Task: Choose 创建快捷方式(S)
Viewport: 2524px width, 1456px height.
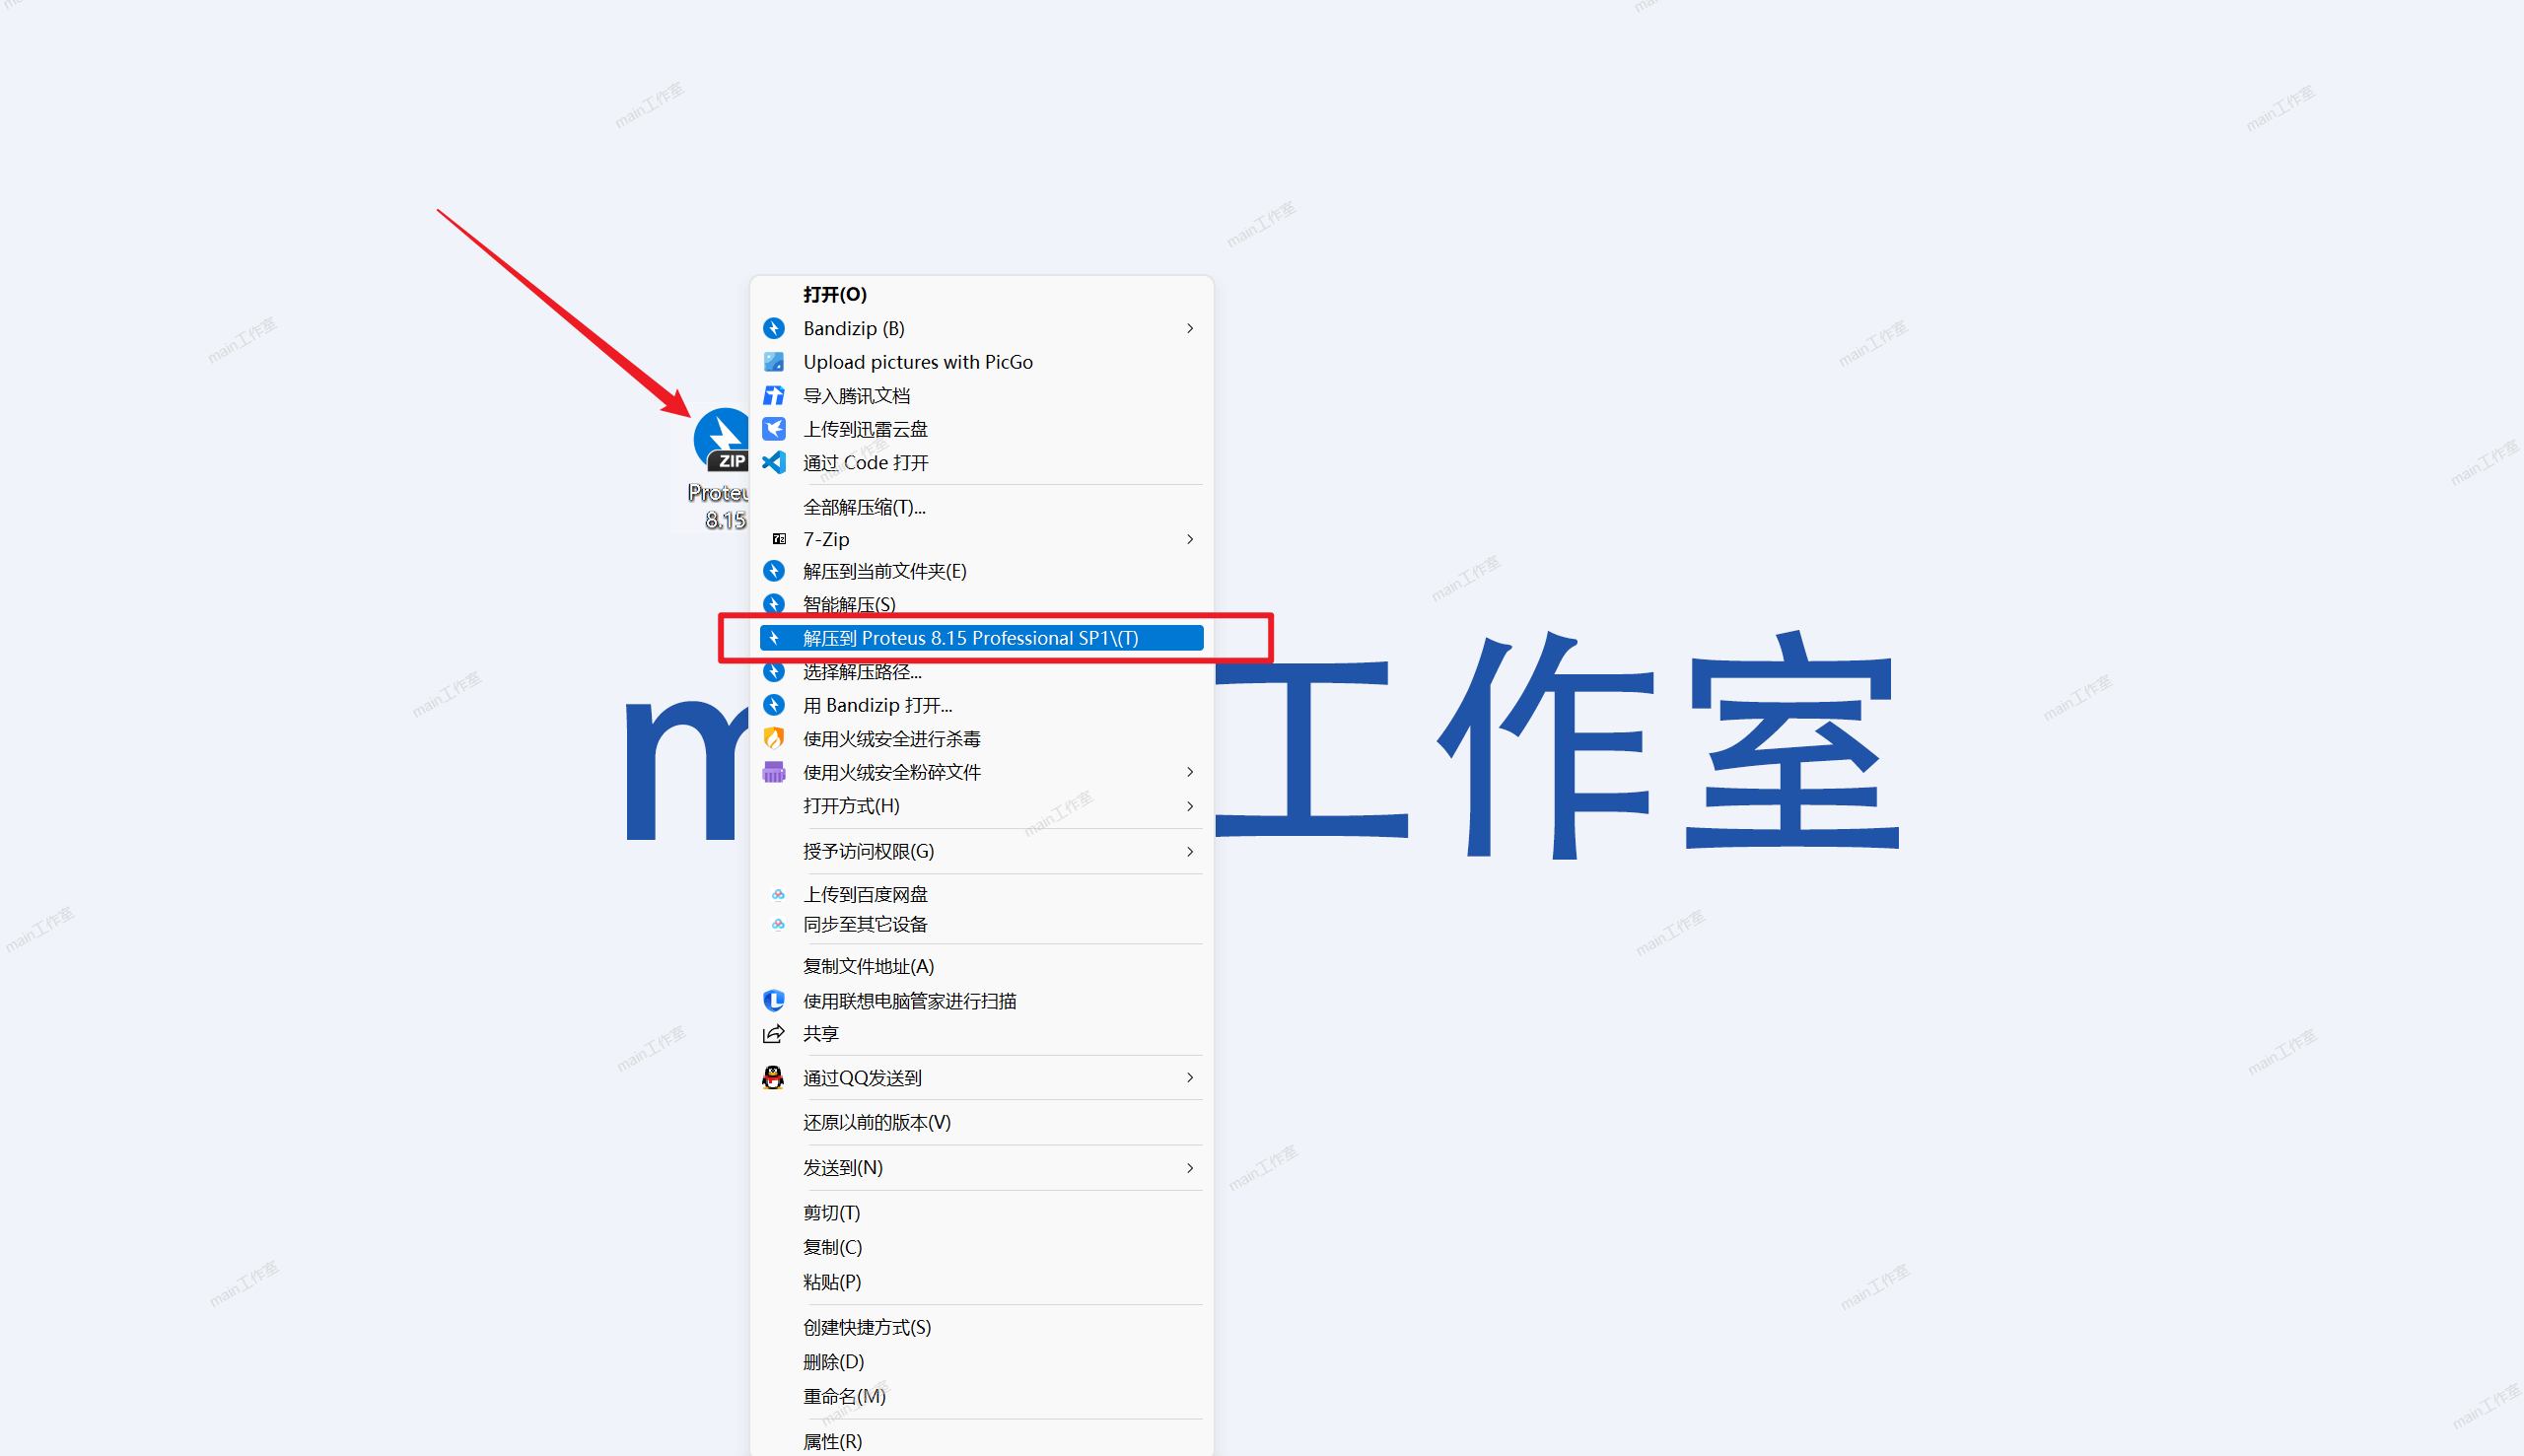Action: click(x=981, y=1327)
